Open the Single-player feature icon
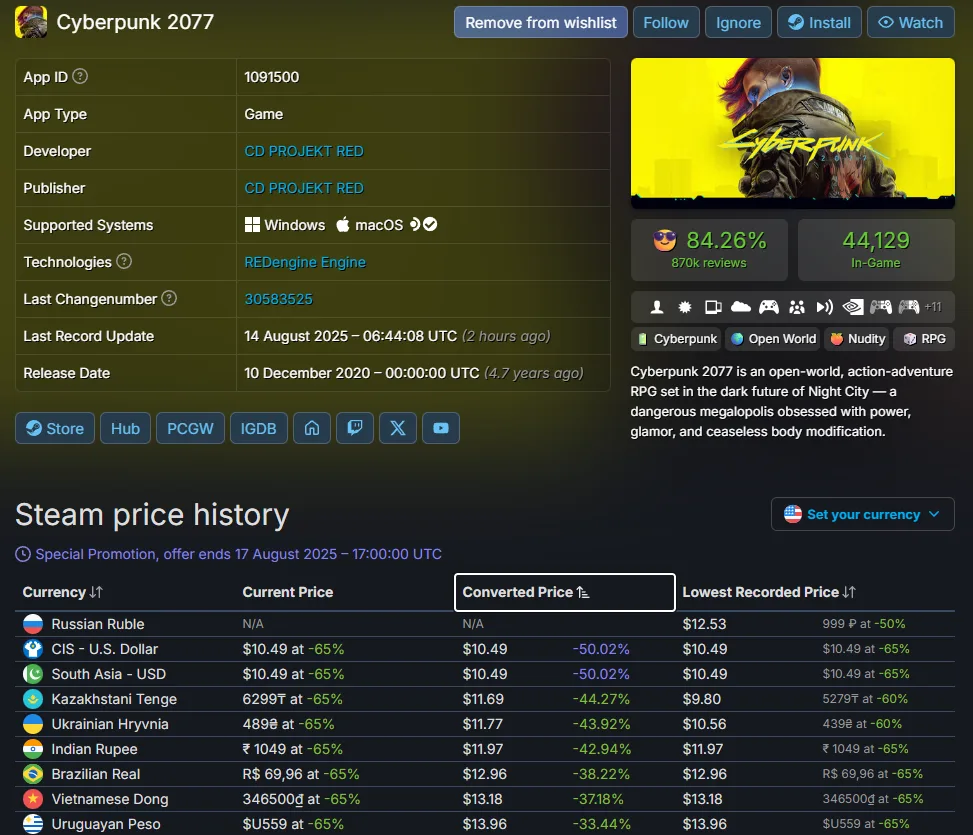The width and height of the screenshot is (973, 835). [x=657, y=306]
